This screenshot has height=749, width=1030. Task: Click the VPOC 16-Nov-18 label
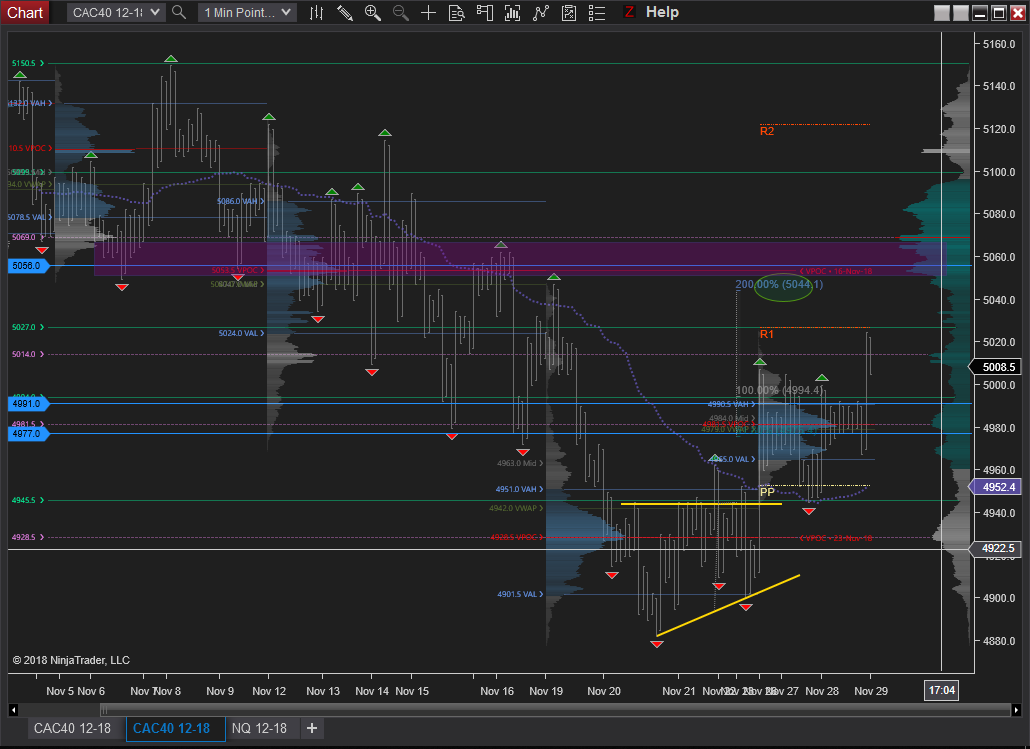coord(836,271)
